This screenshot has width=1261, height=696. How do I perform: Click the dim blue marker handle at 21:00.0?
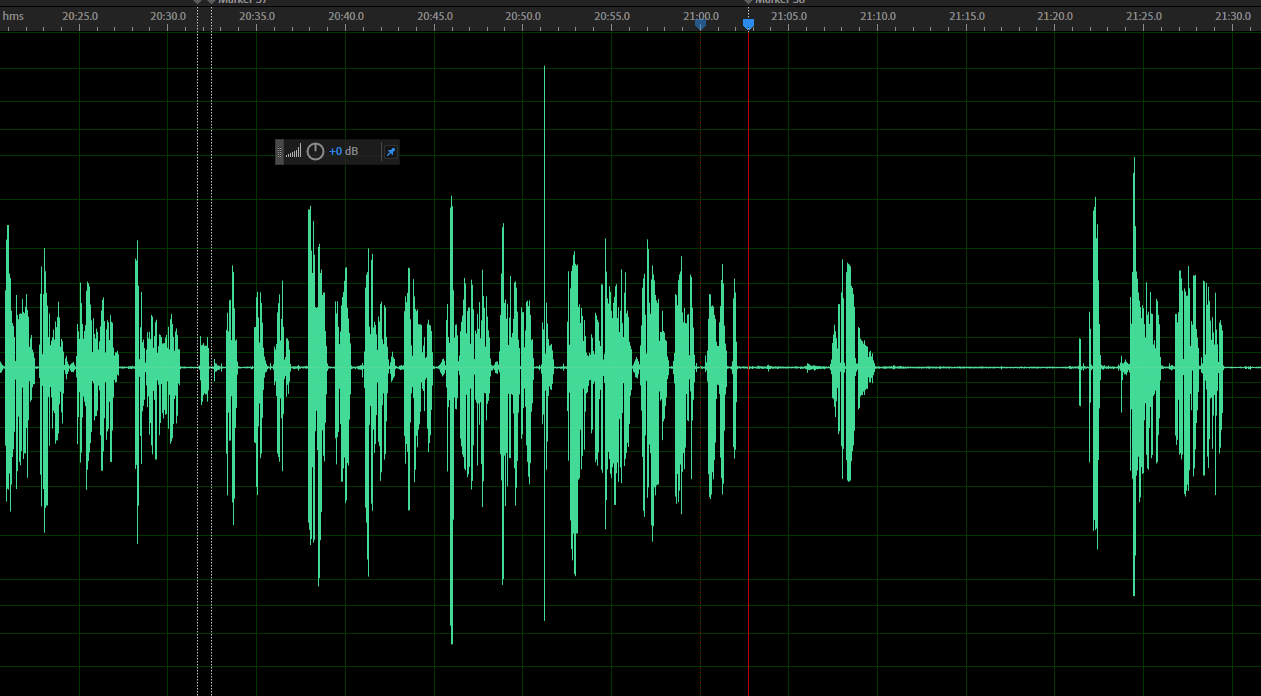pyautogui.click(x=700, y=24)
